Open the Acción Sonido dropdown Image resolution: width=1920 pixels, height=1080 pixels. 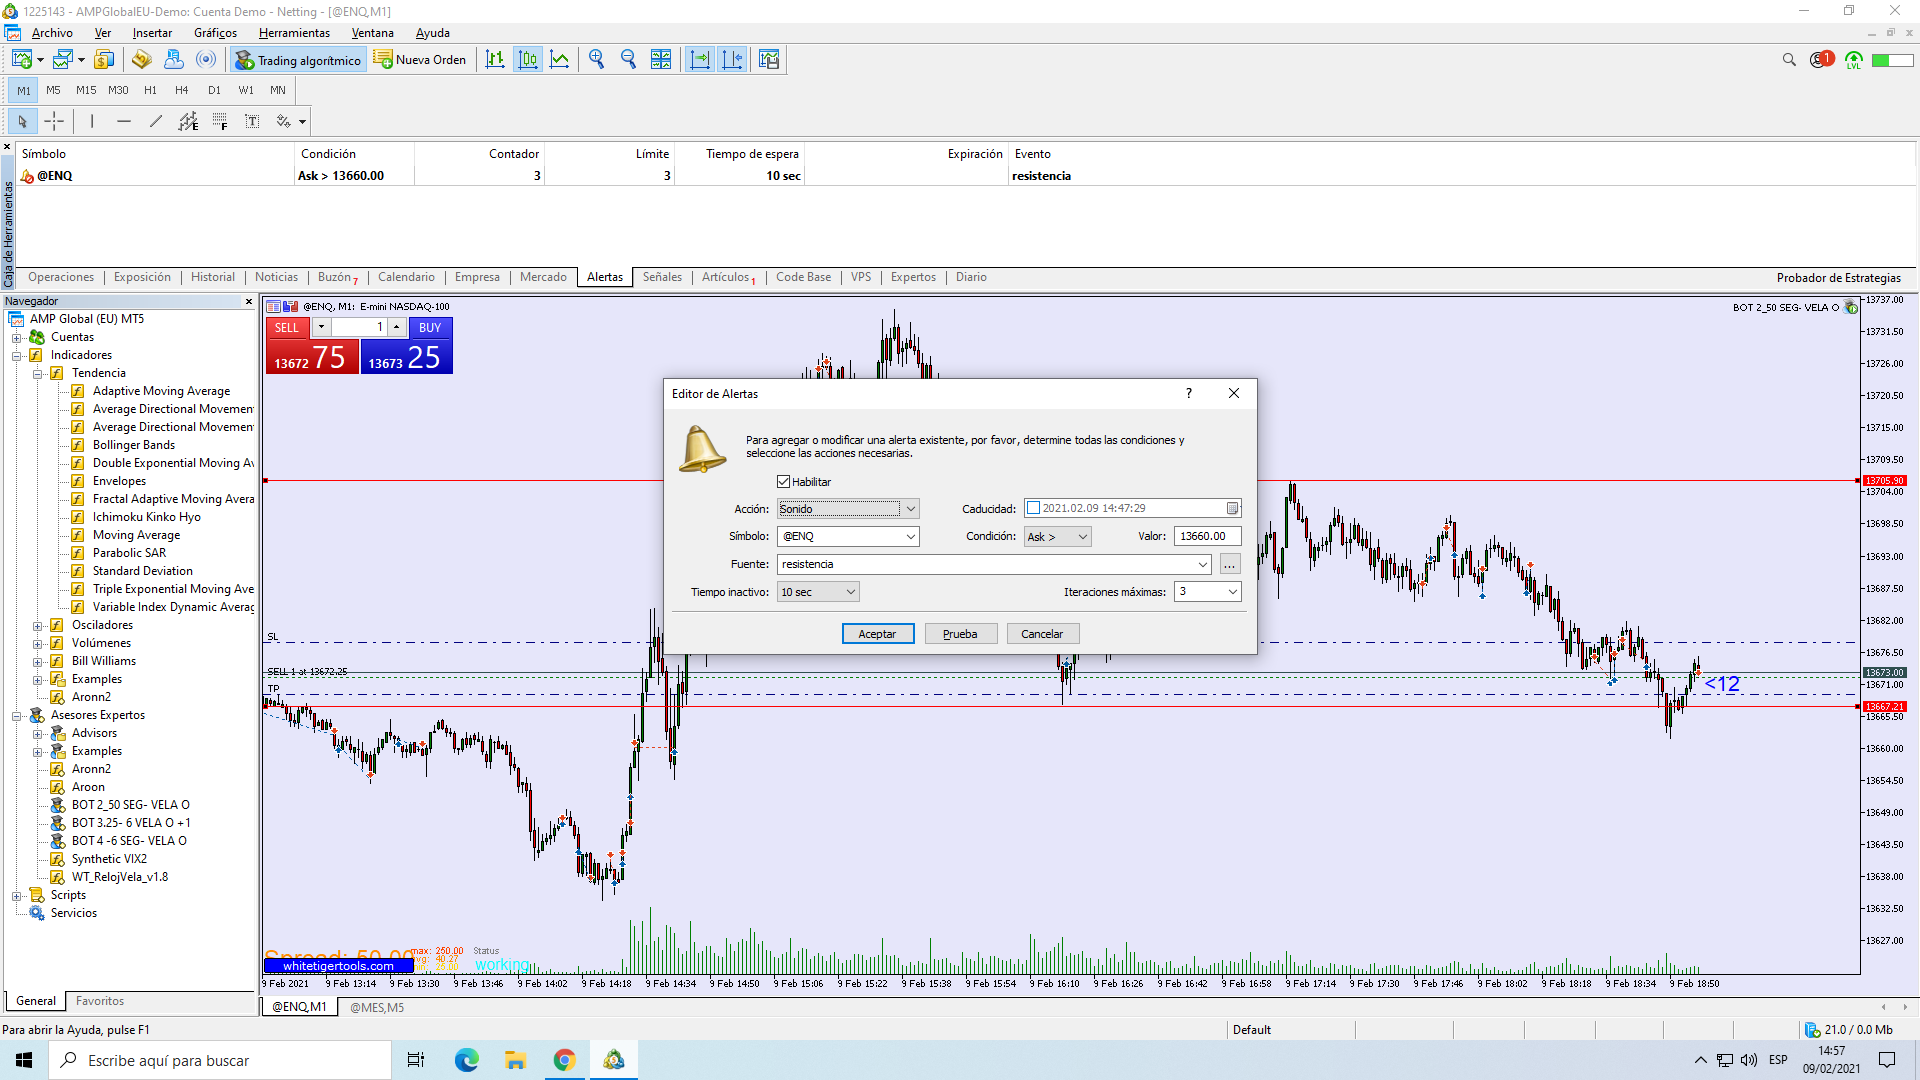tap(848, 509)
